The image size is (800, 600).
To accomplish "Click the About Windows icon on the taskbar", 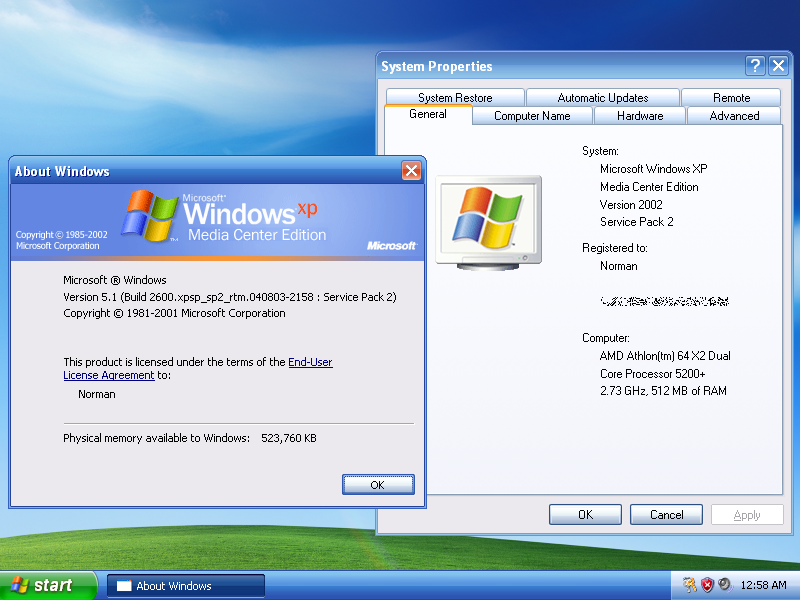I will click(x=185, y=585).
